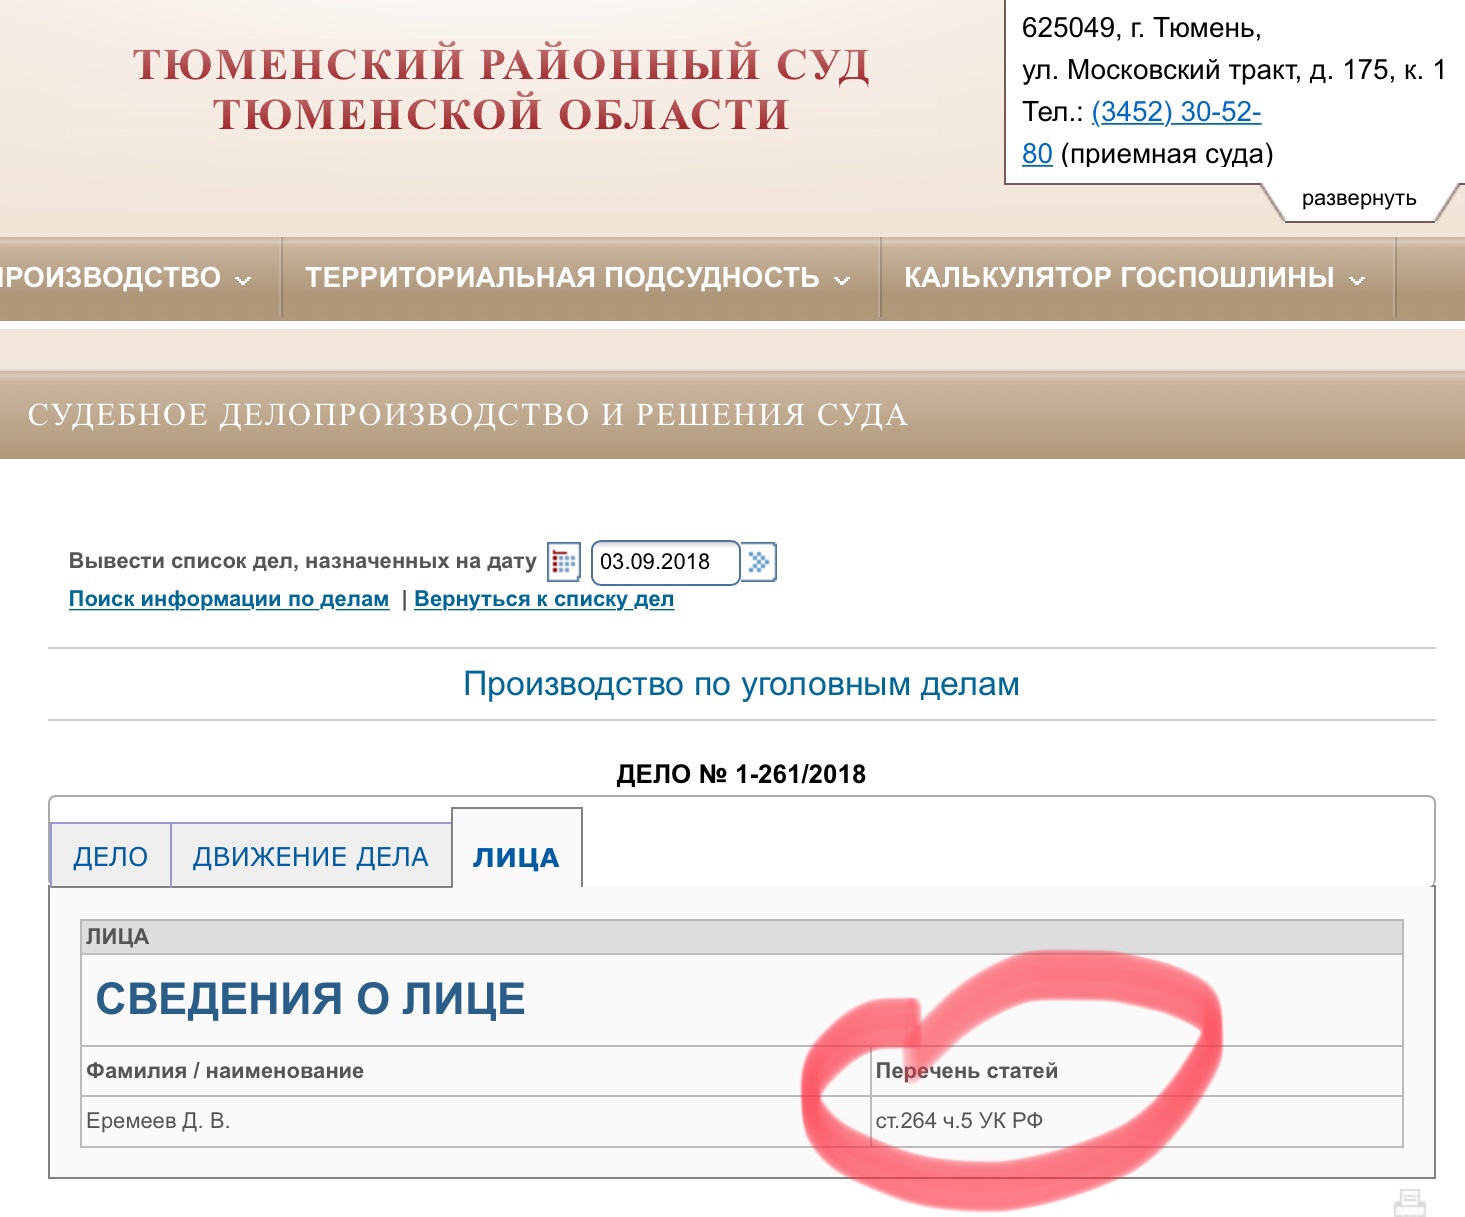This screenshot has width=1465, height=1217.
Task: Click the Еремеев Д. В. table cell
Action: tap(158, 1121)
